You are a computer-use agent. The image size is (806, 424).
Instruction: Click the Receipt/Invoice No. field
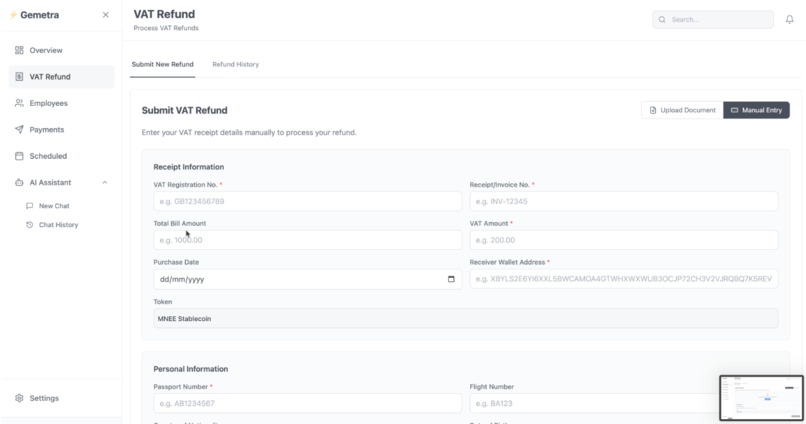[x=624, y=201]
